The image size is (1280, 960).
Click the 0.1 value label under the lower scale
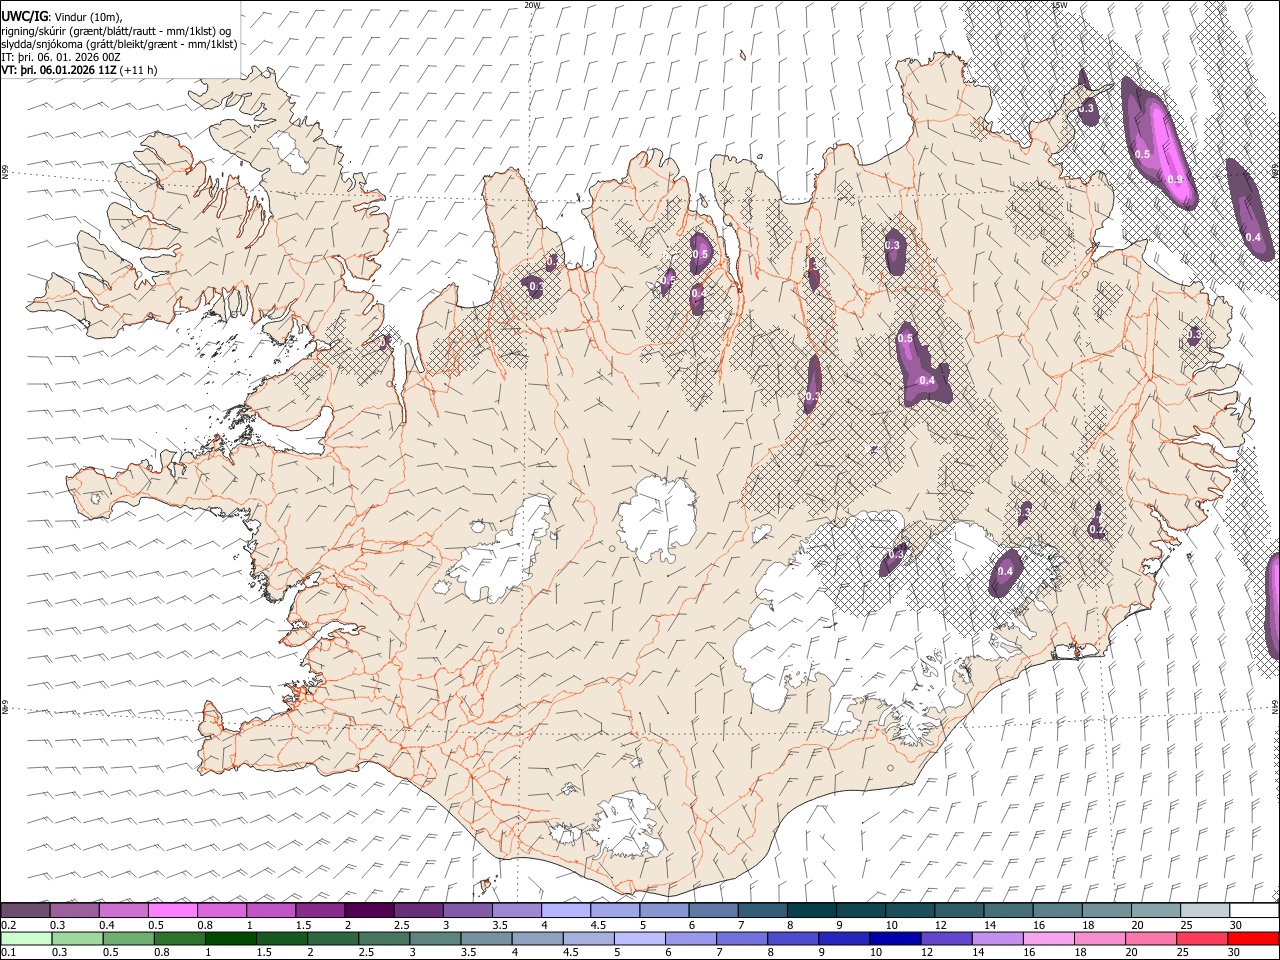(x=8, y=952)
